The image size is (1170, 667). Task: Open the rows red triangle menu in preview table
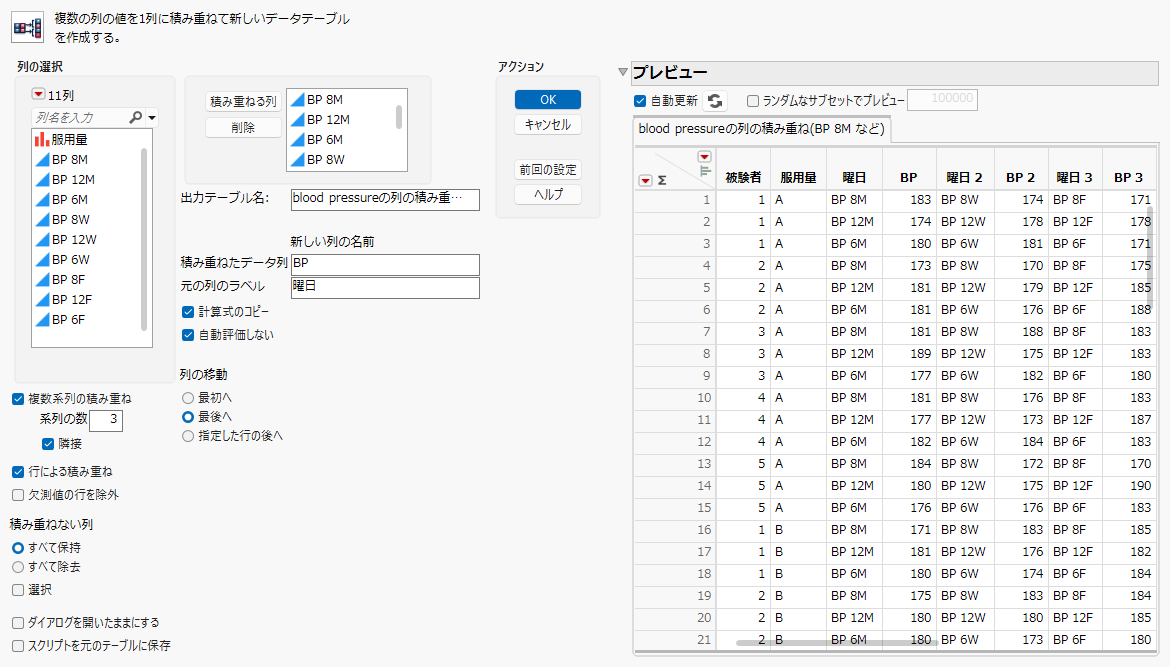click(645, 181)
